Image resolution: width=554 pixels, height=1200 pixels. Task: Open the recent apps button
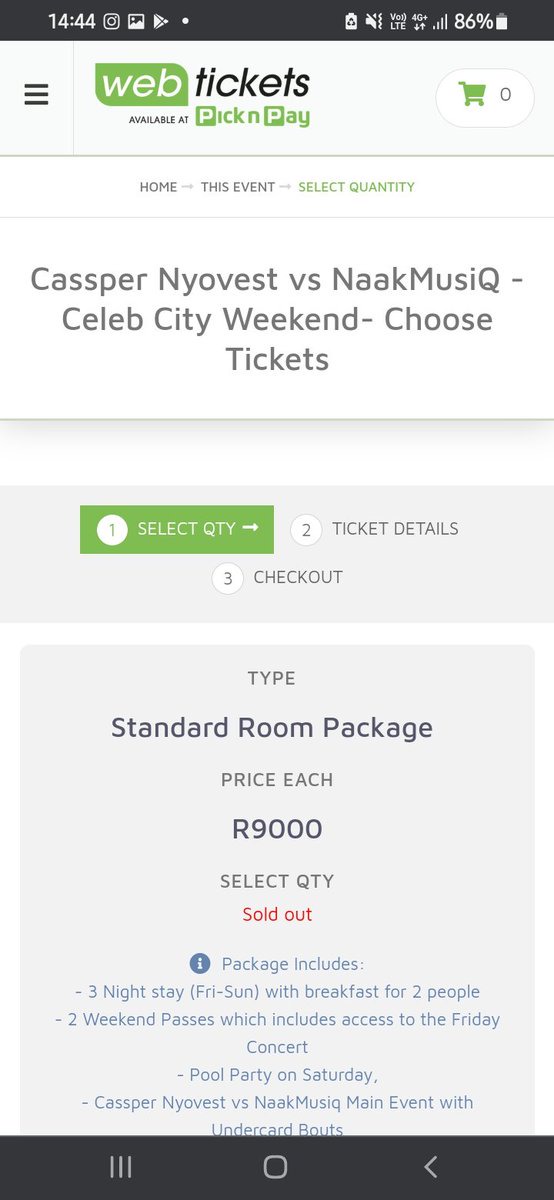pyautogui.click(x=121, y=1167)
